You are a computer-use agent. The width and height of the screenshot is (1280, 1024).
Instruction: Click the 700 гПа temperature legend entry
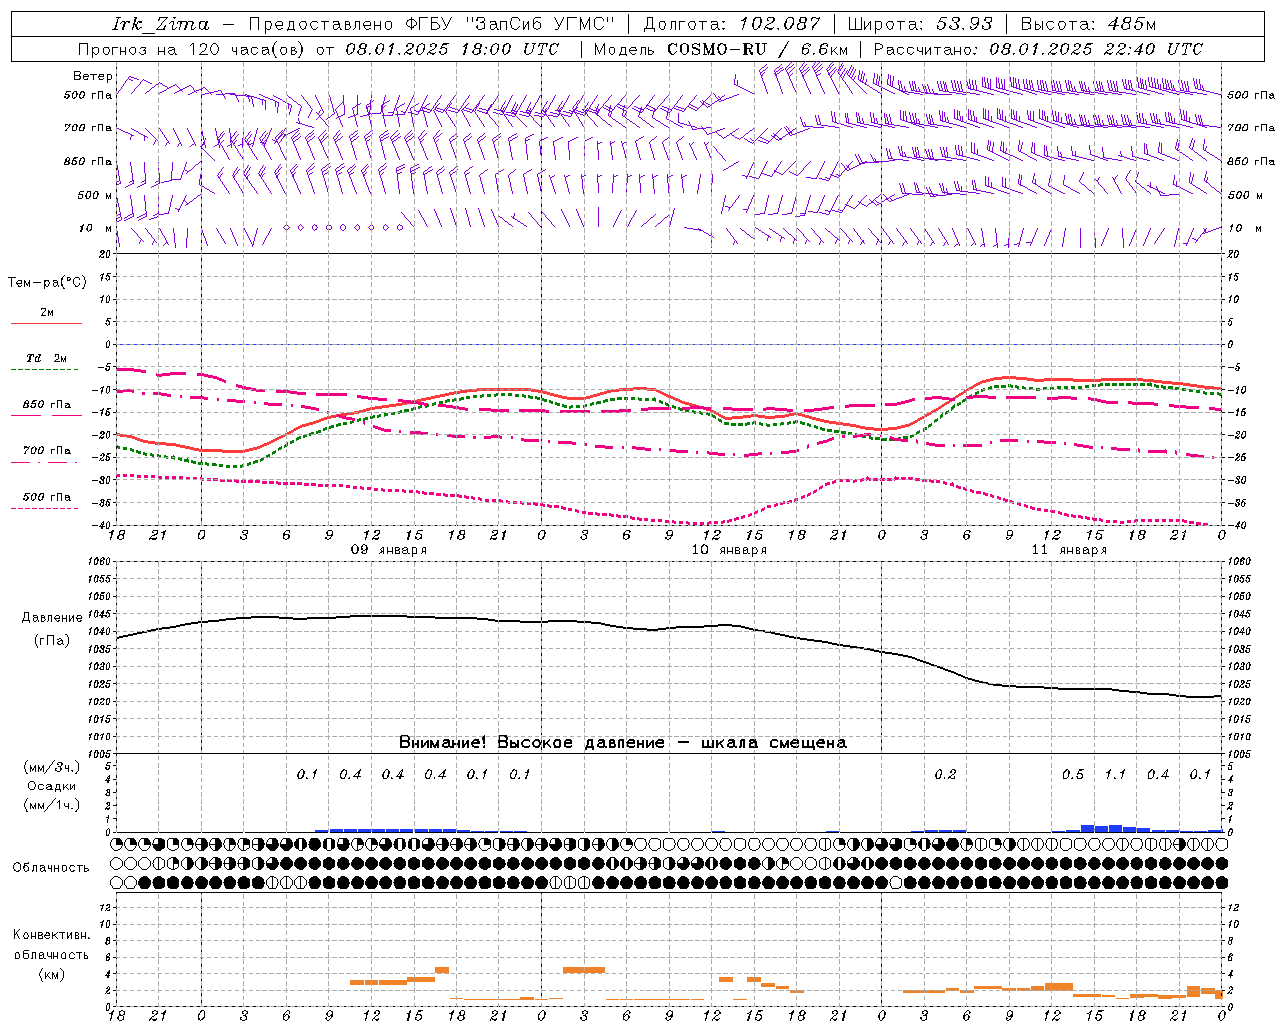[x=47, y=451]
